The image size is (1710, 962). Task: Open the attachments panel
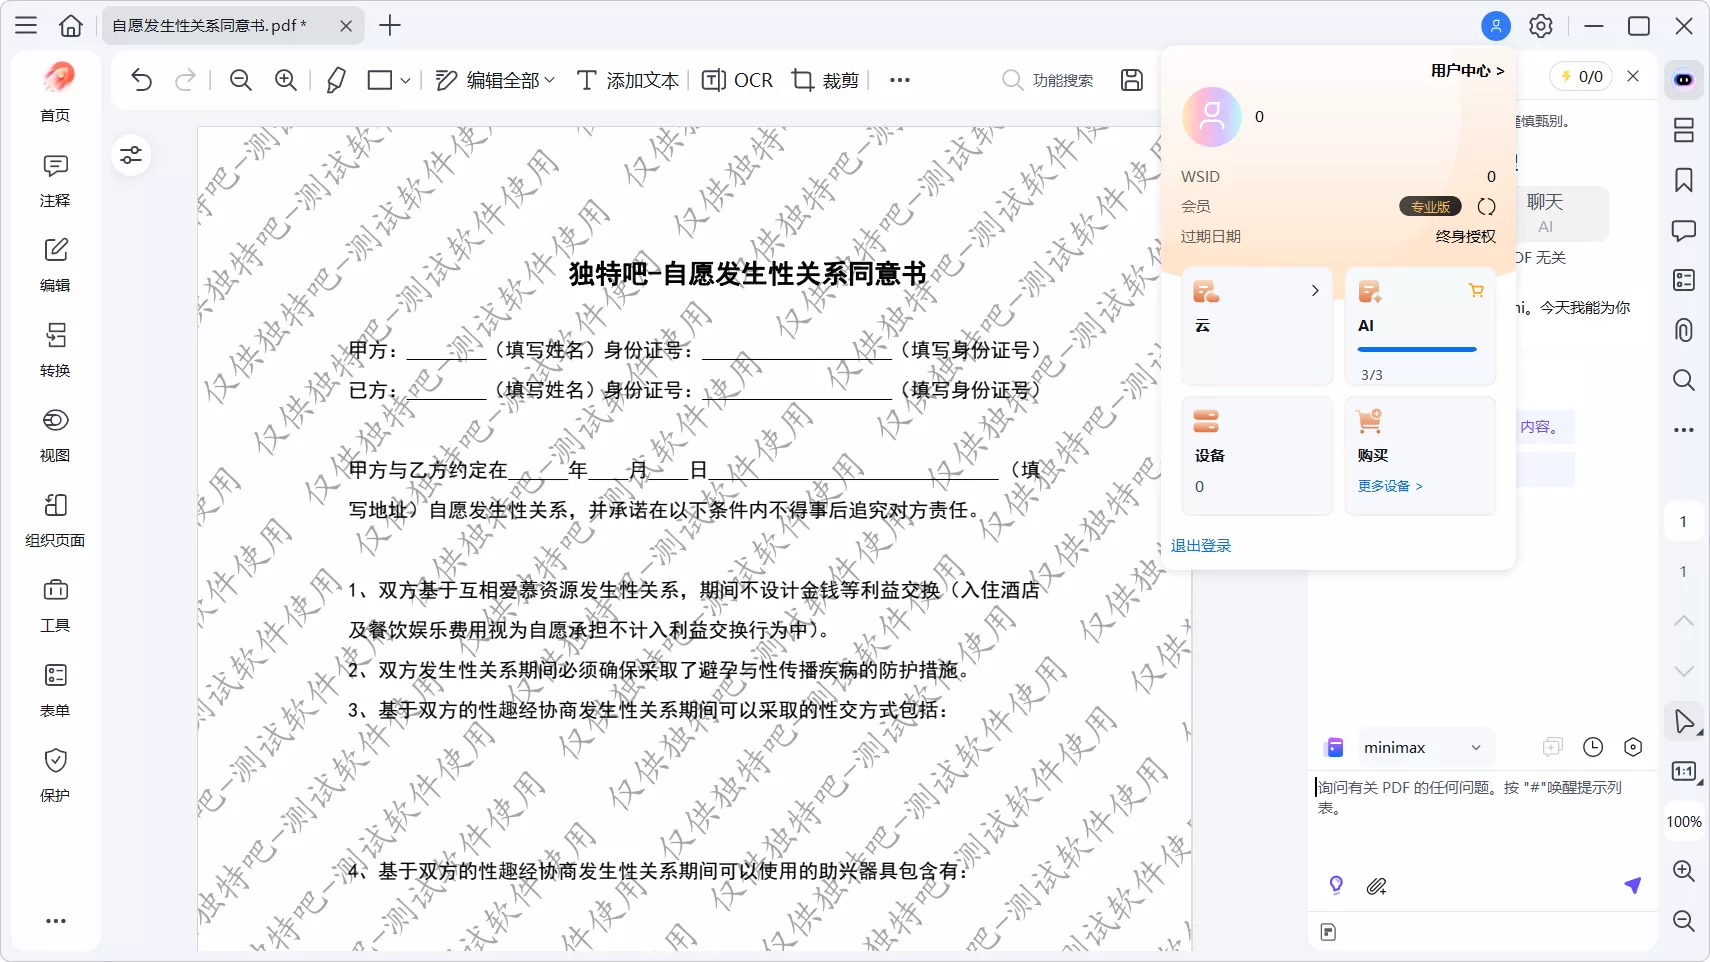(x=1684, y=330)
